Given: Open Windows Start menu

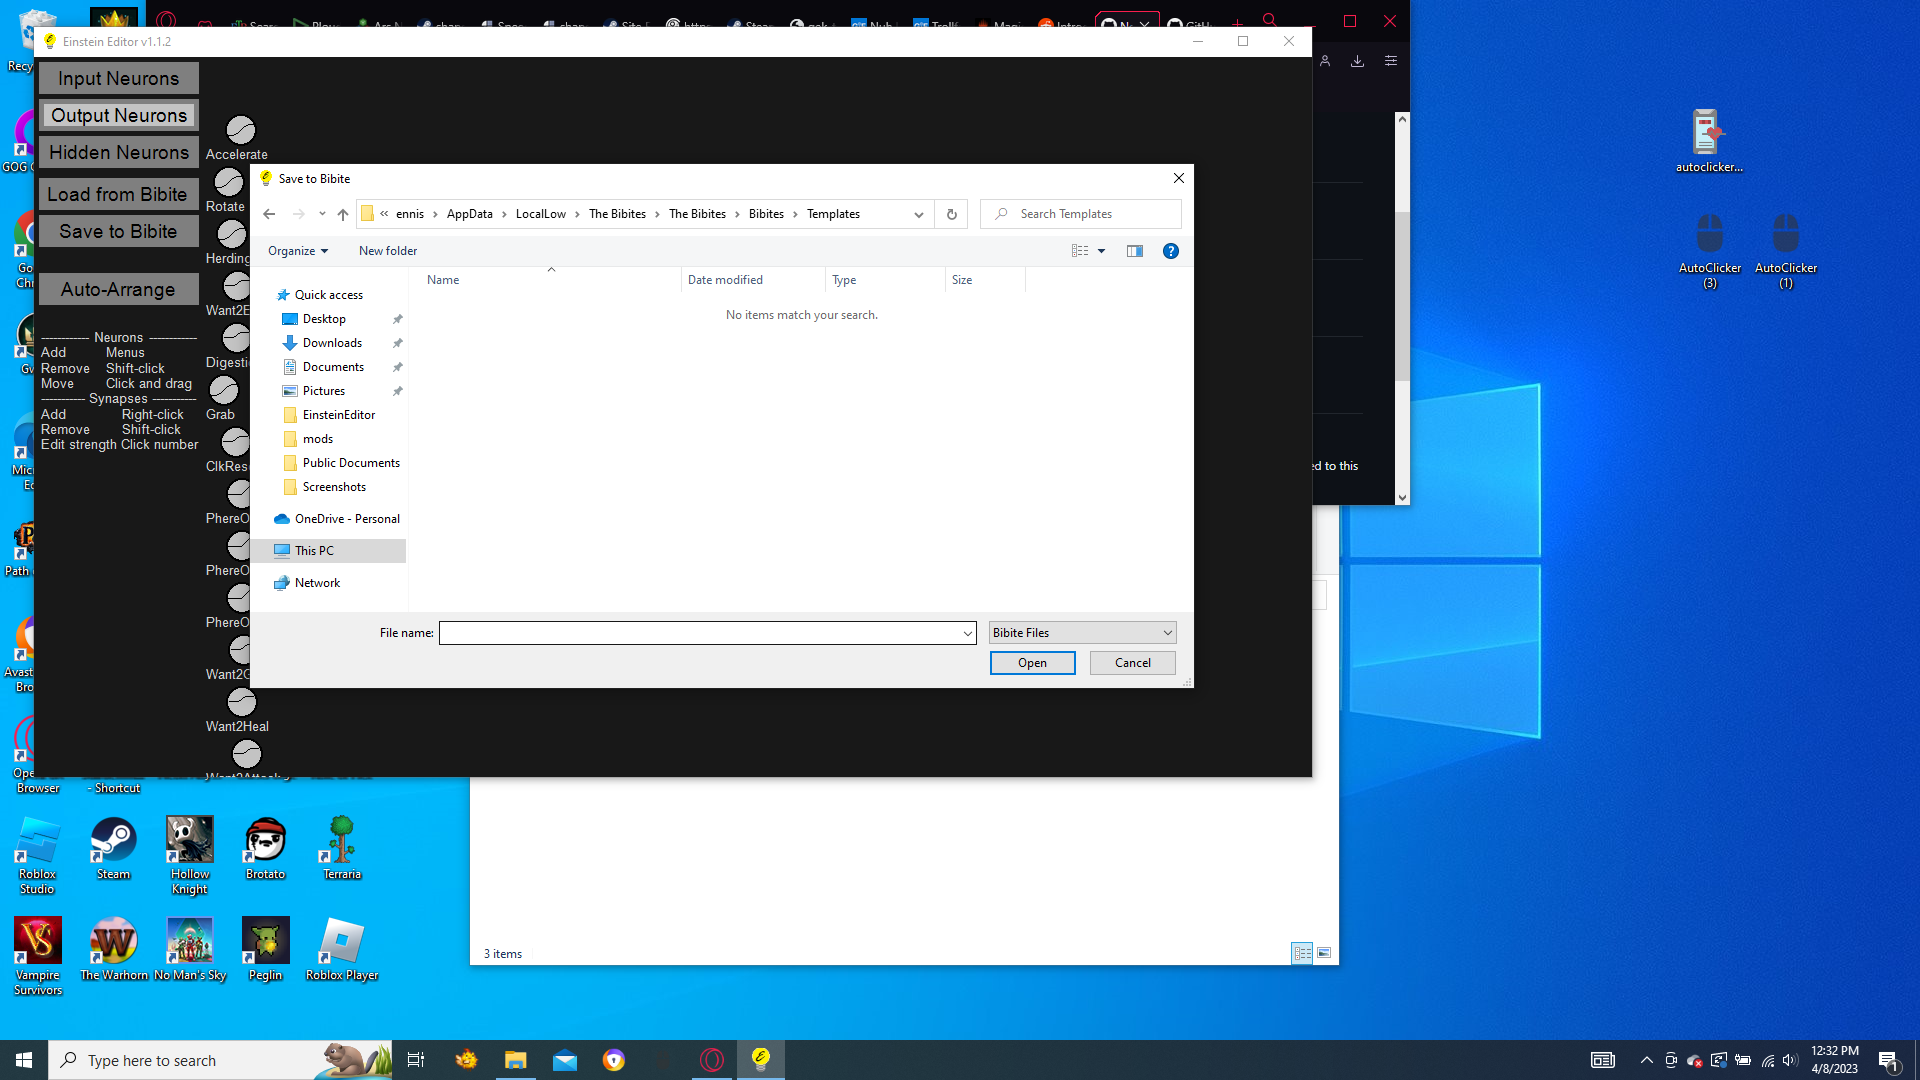Looking at the screenshot, I should 24,1060.
